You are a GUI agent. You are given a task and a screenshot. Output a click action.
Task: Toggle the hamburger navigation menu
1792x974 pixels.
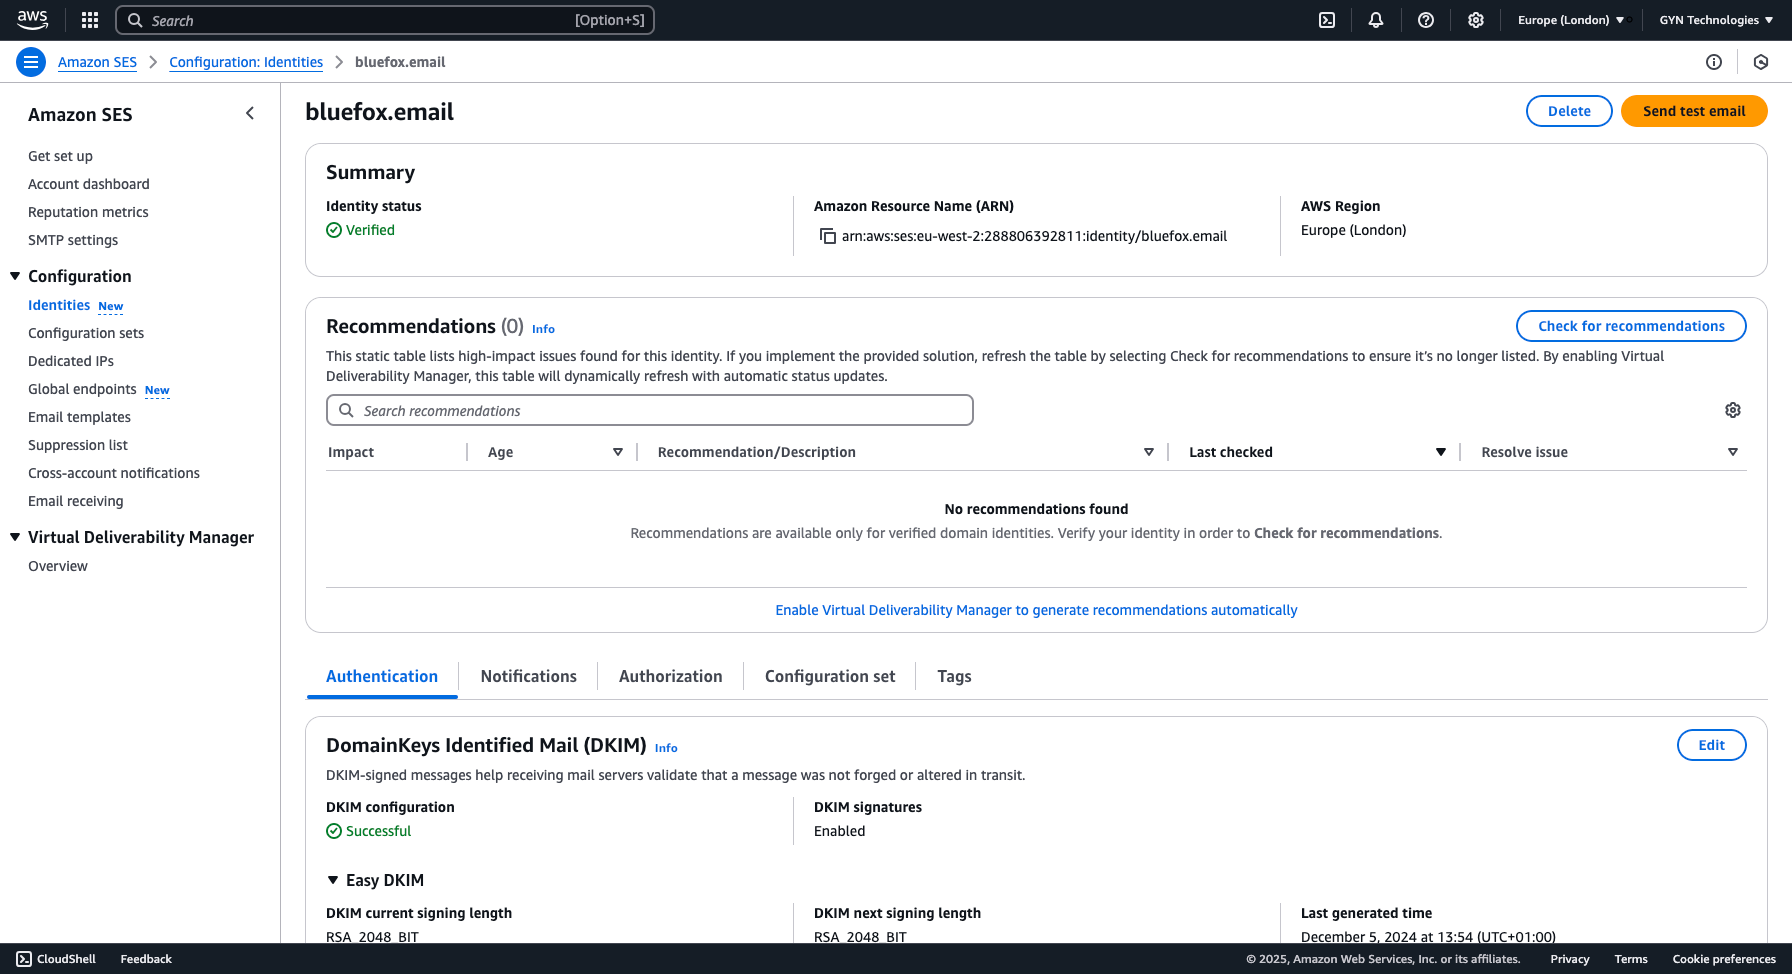(31, 62)
